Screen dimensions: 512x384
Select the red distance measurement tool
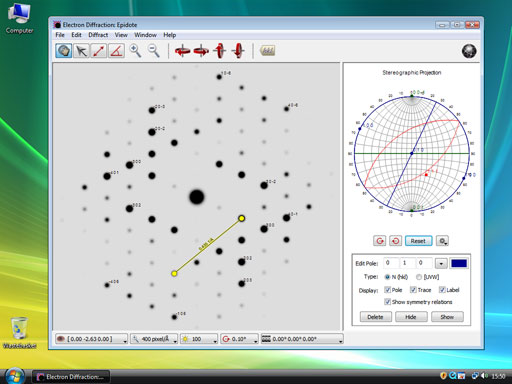(99, 51)
